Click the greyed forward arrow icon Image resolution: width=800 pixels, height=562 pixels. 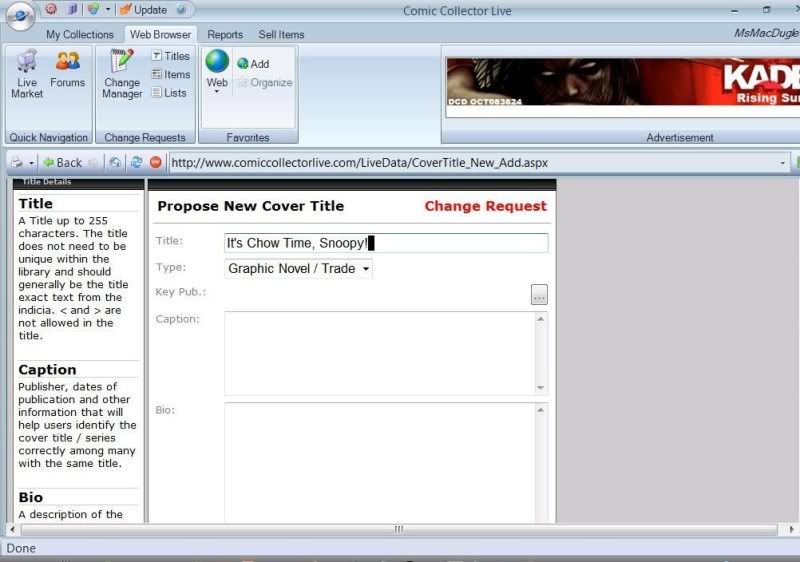[x=93, y=163]
